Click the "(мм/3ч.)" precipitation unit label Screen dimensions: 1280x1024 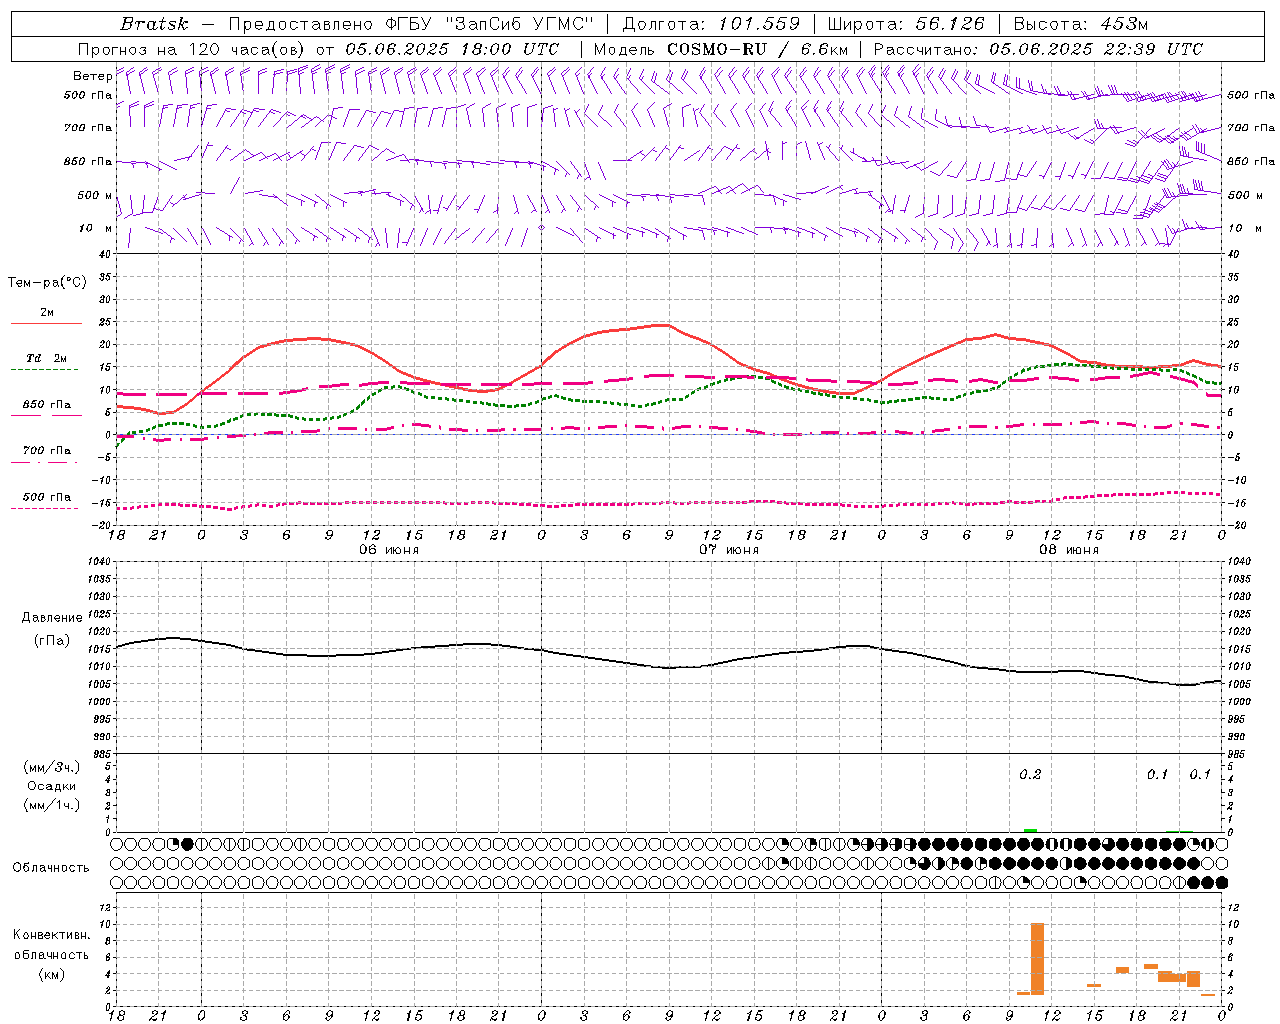52,767
